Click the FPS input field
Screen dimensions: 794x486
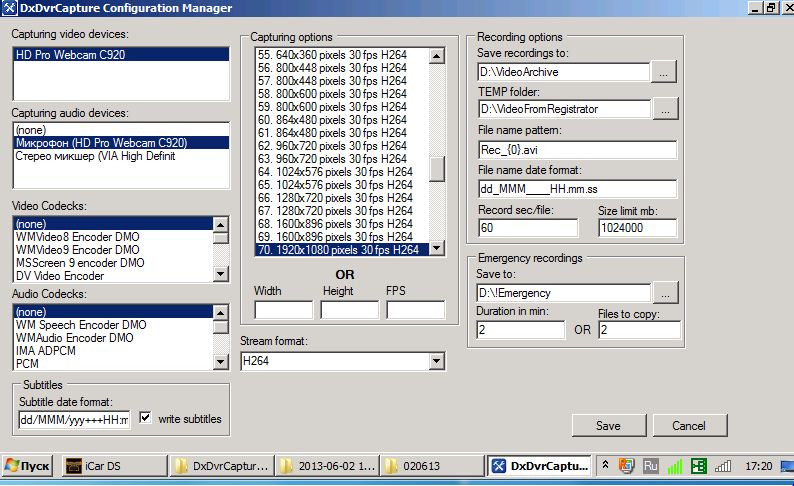pos(416,310)
